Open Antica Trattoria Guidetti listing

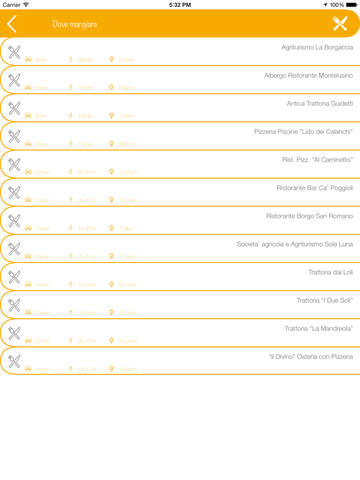point(180,108)
